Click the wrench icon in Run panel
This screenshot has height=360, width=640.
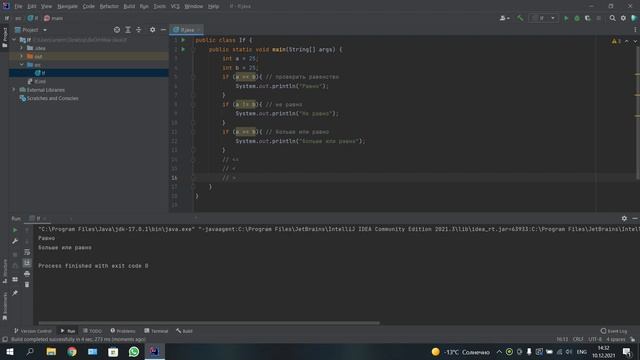click(15, 241)
